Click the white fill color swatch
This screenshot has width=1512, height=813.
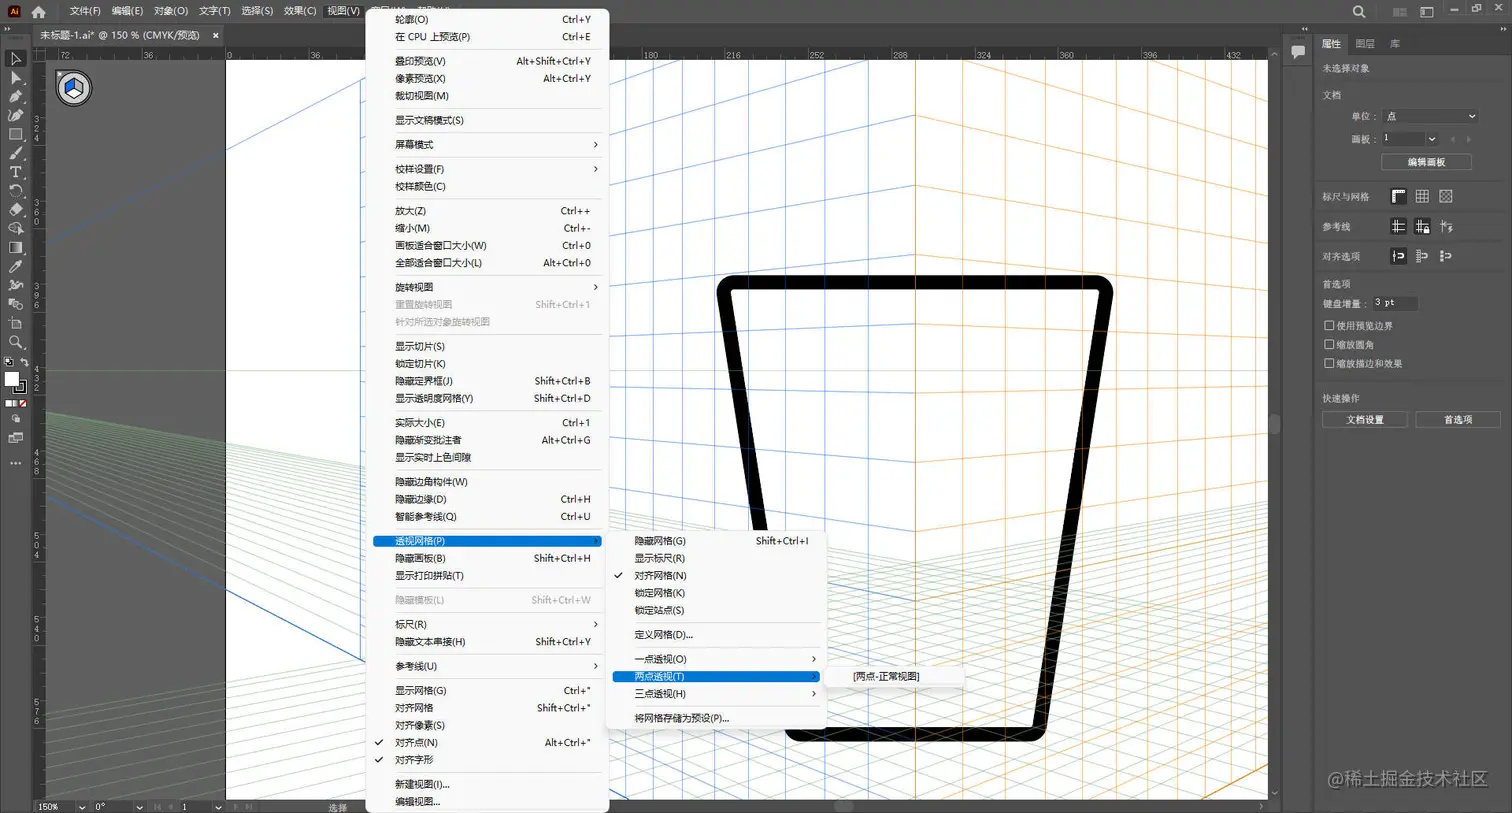[x=12, y=379]
